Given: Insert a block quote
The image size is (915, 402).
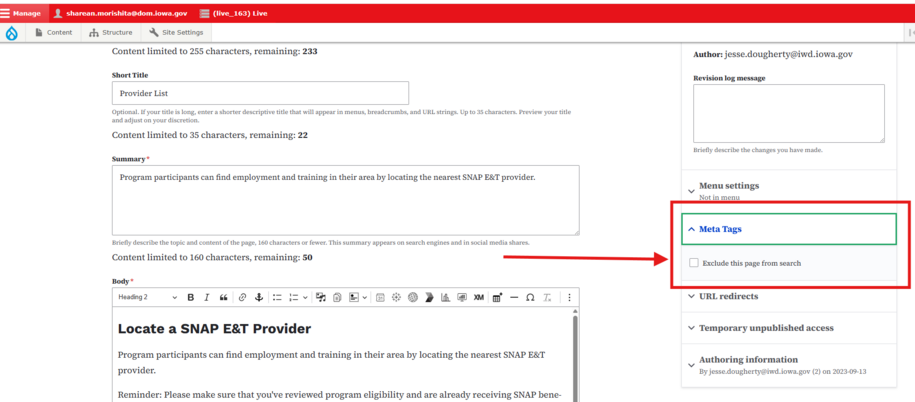Looking at the screenshot, I should [x=223, y=297].
